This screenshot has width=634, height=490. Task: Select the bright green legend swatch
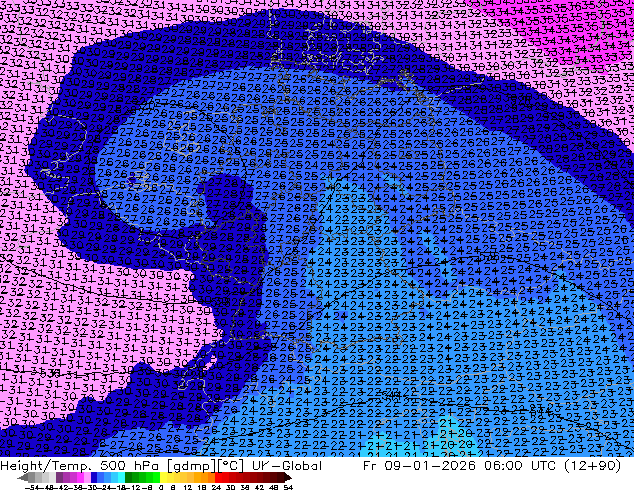156,477
